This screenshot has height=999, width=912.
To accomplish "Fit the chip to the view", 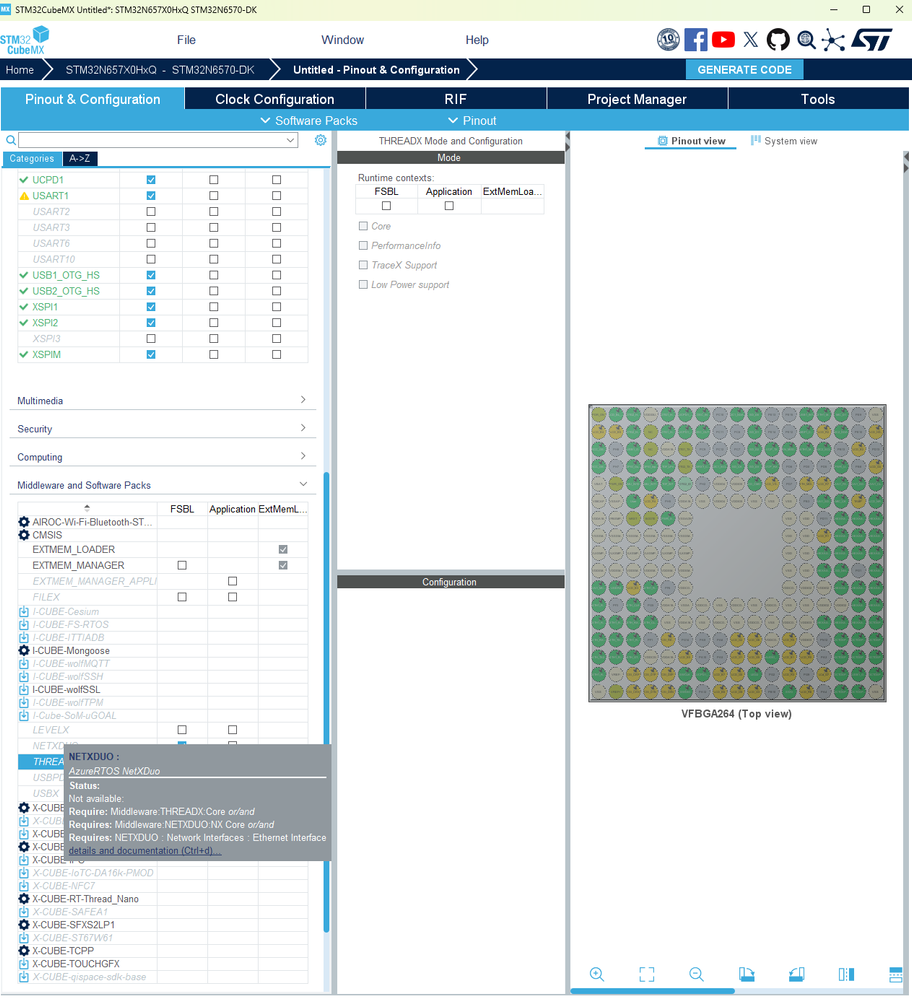I will point(646,974).
